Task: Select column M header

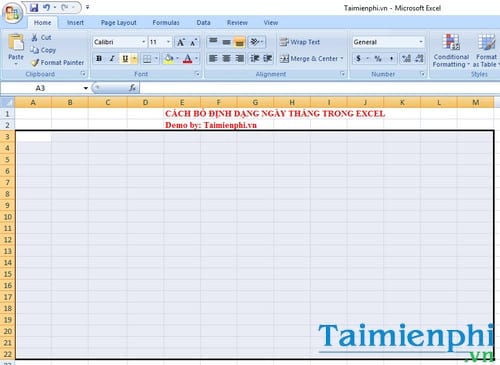Action: tap(476, 102)
